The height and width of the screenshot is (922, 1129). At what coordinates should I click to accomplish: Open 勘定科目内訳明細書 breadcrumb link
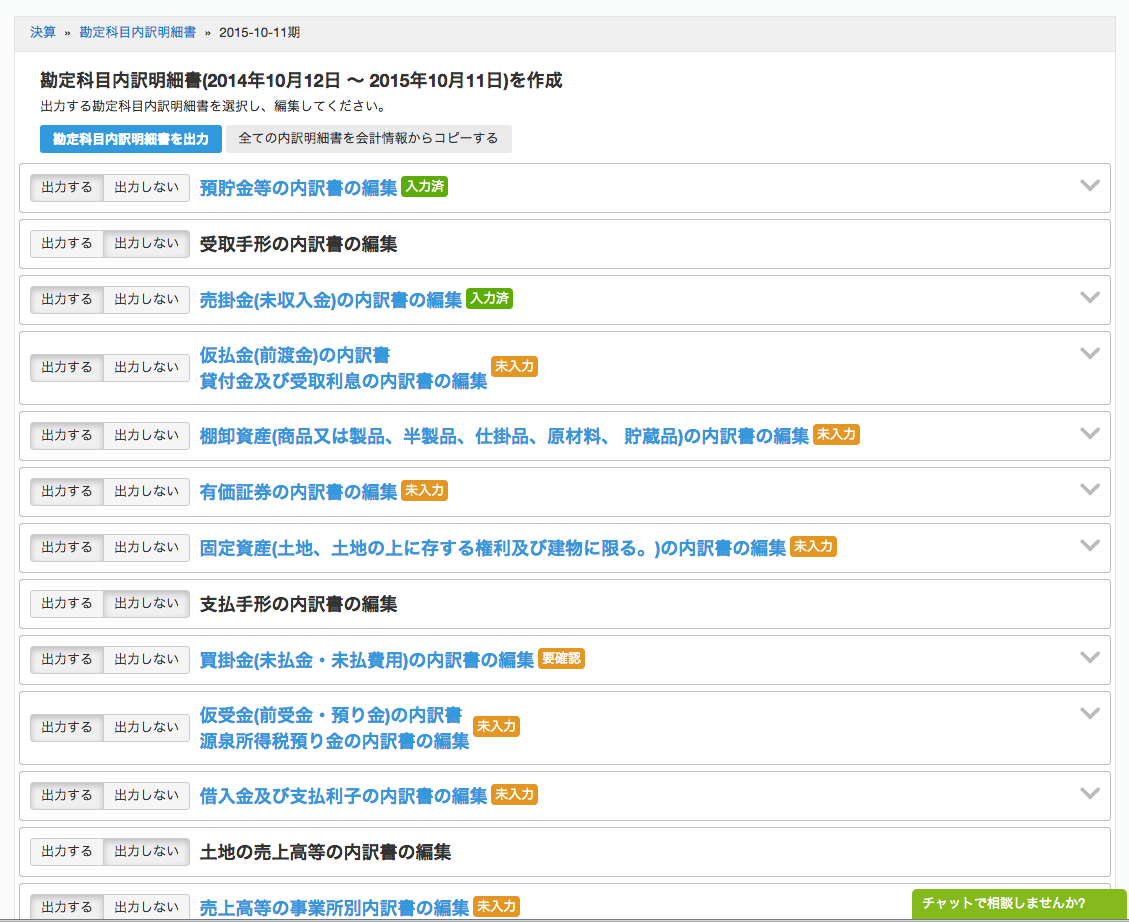[138, 32]
